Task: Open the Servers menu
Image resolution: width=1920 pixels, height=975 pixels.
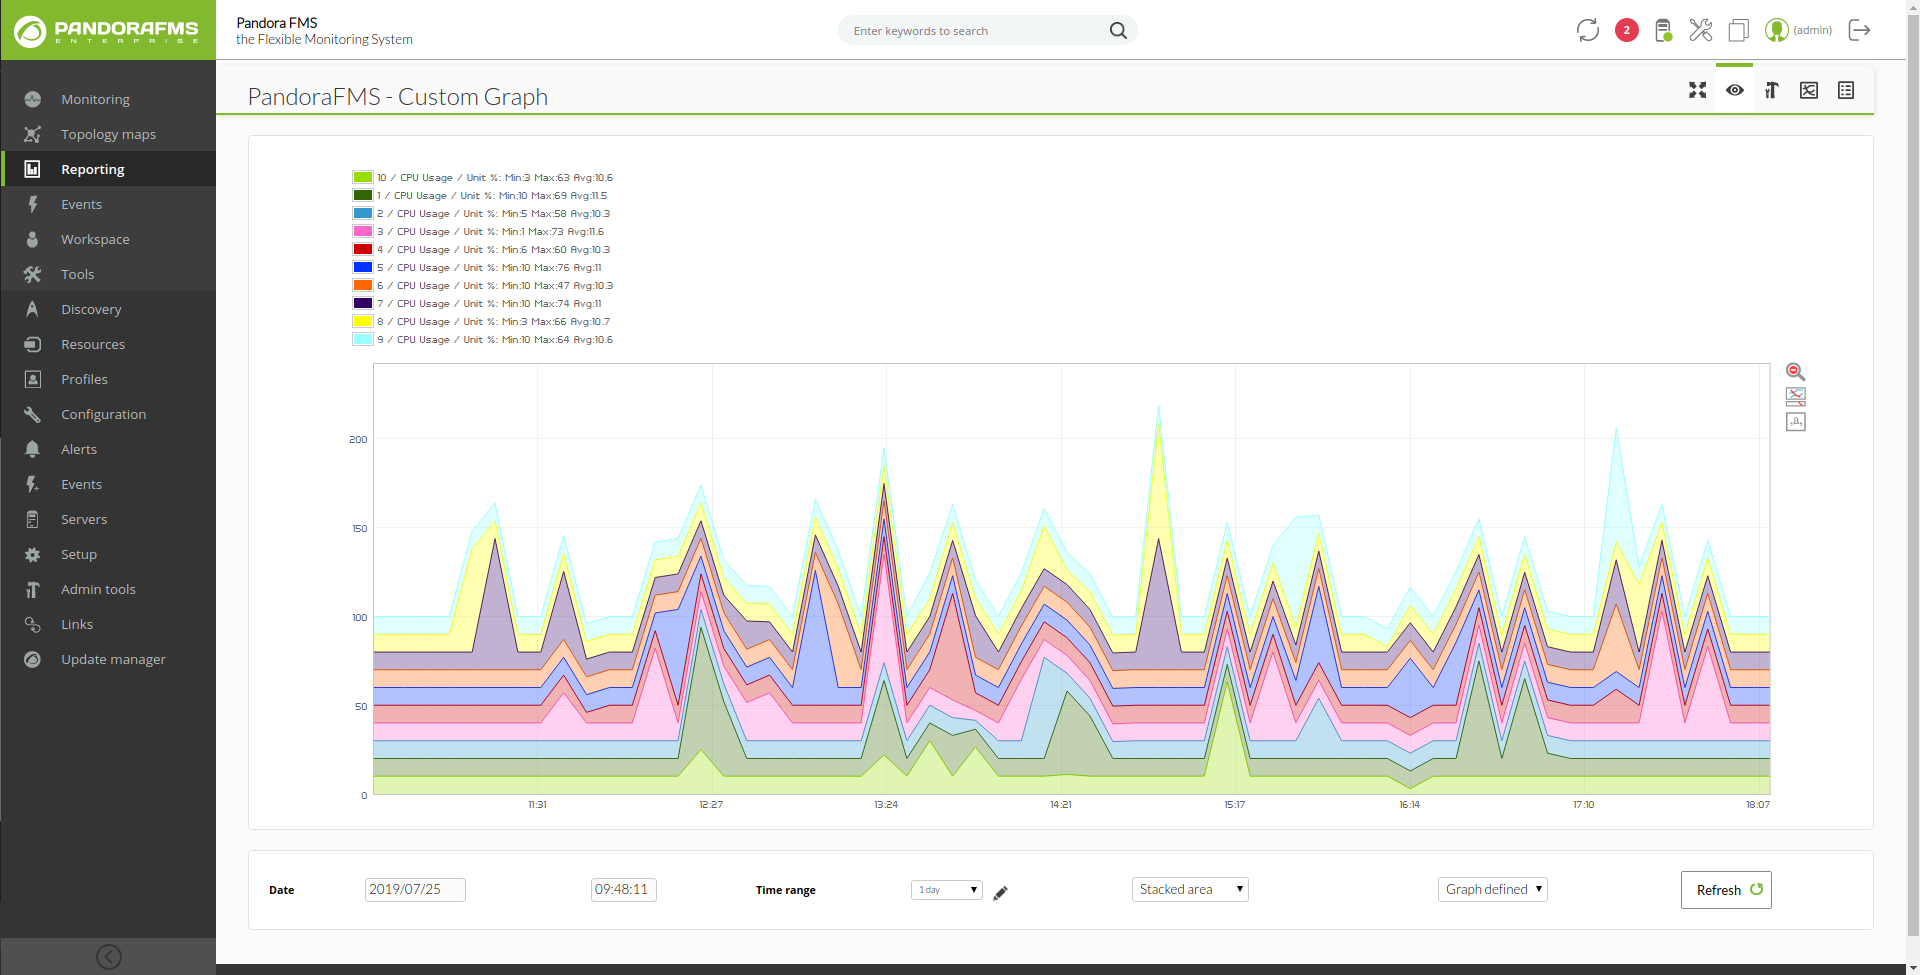Action: (108, 519)
